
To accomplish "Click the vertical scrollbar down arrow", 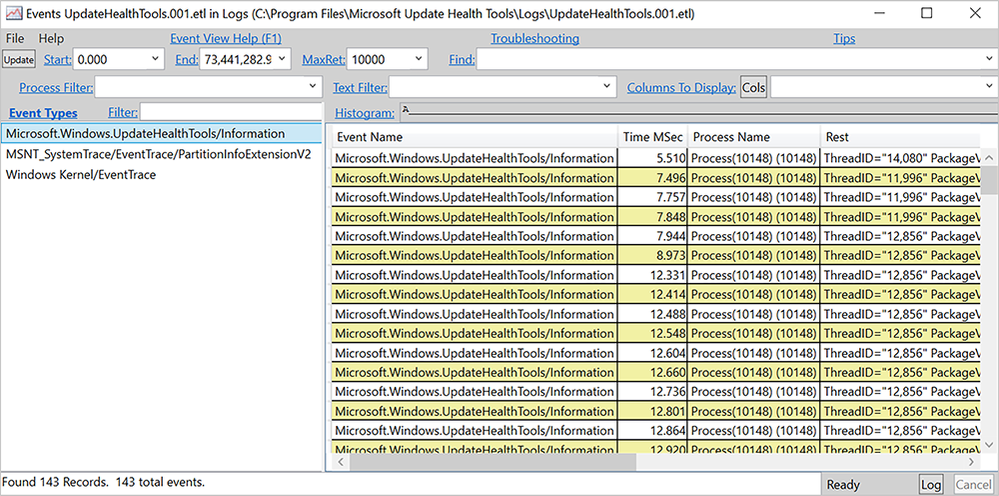I will [989, 444].
